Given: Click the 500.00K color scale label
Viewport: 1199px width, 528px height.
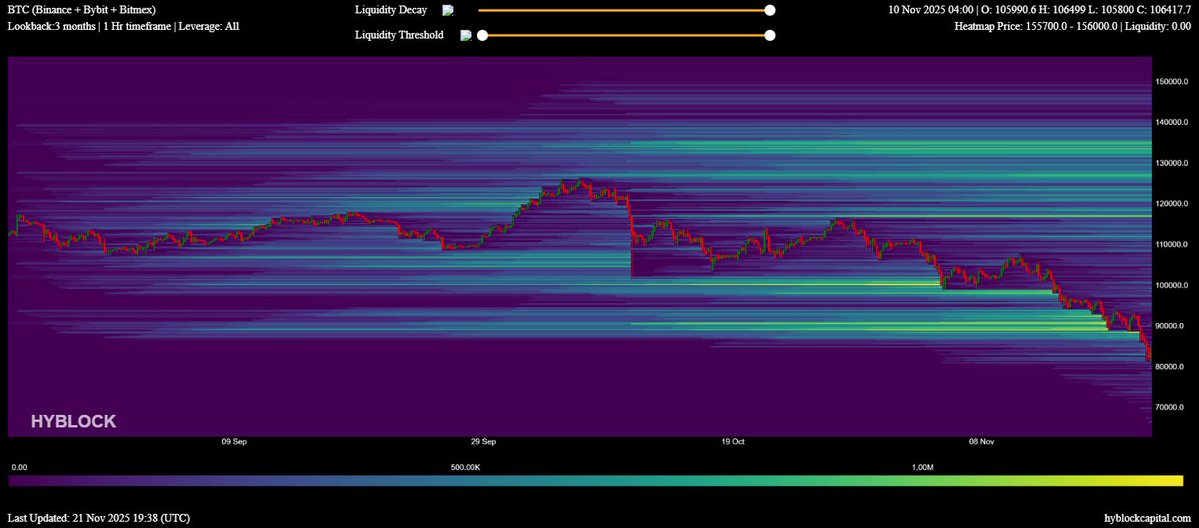Looking at the screenshot, I should pyautogui.click(x=466, y=467).
